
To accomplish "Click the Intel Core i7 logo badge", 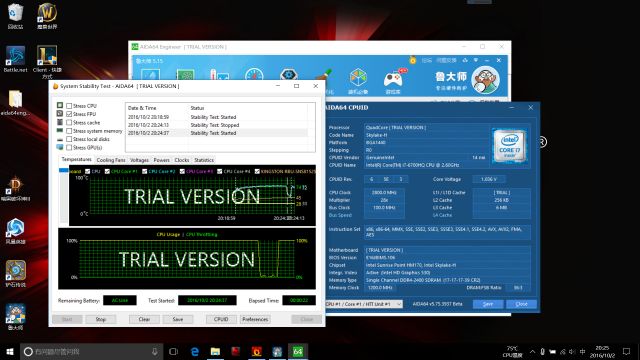I will pyautogui.click(x=509, y=146).
